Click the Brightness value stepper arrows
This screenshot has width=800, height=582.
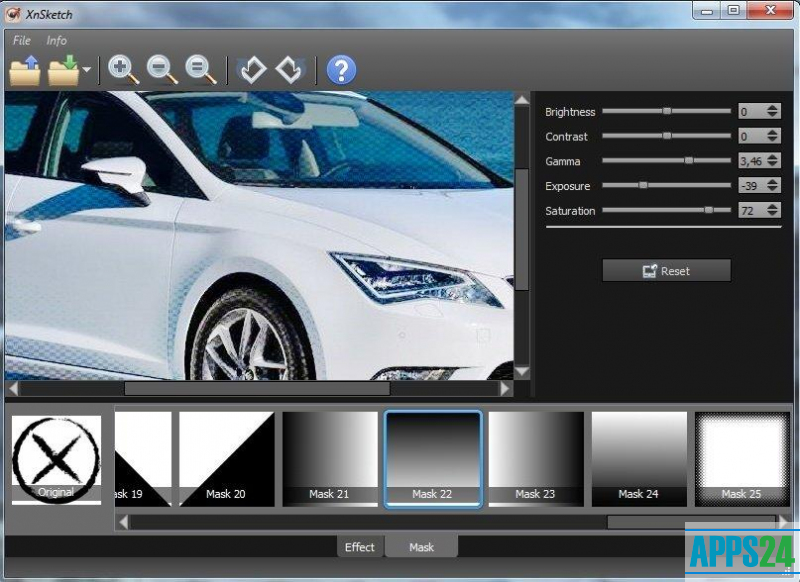tap(772, 112)
